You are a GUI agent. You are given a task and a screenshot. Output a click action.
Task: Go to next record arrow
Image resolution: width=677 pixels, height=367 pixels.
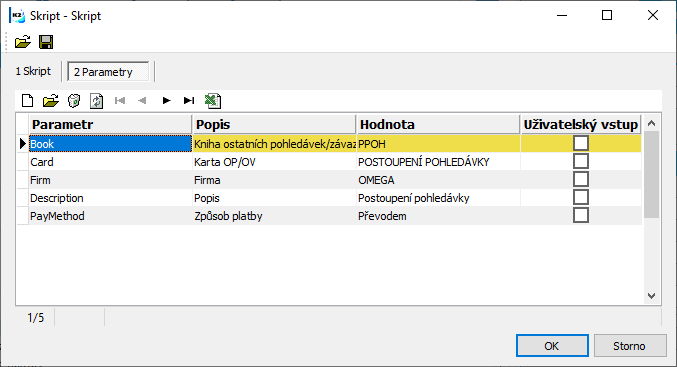166,101
